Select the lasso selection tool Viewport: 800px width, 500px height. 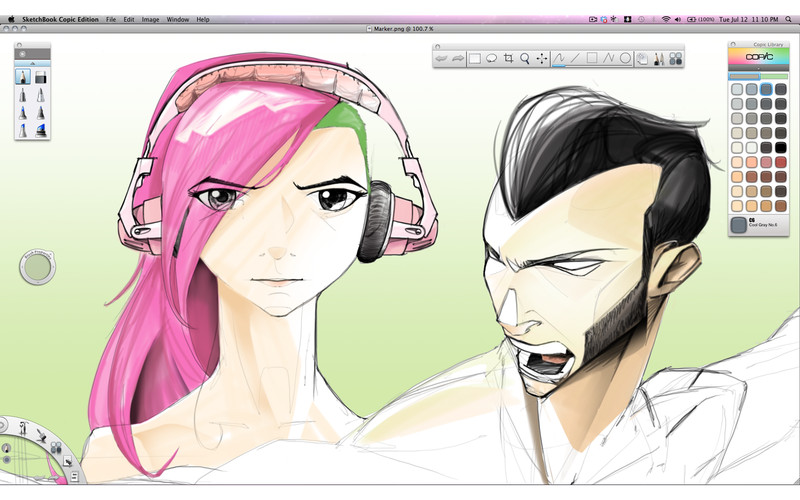click(492, 59)
